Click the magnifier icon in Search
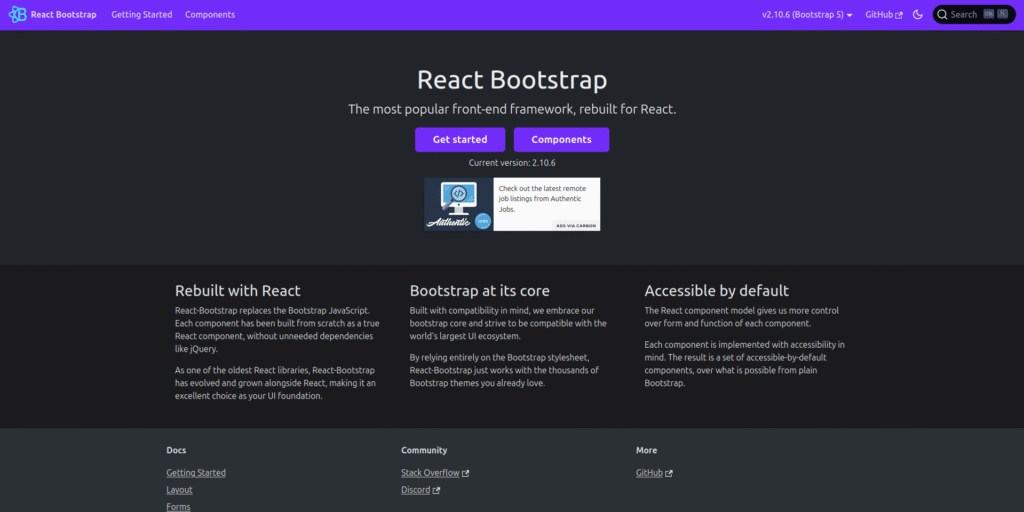Image resolution: width=1024 pixels, height=512 pixels. 942,14
